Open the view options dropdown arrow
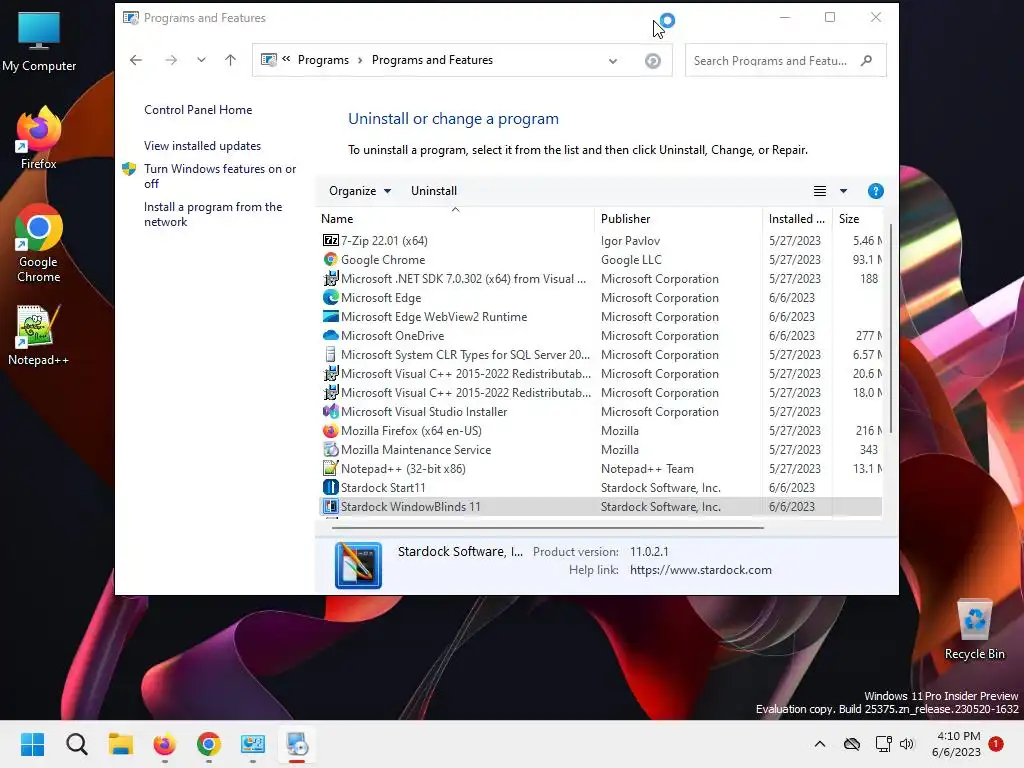The width and height of the screenshot is (1024, 768). [843, 191]
